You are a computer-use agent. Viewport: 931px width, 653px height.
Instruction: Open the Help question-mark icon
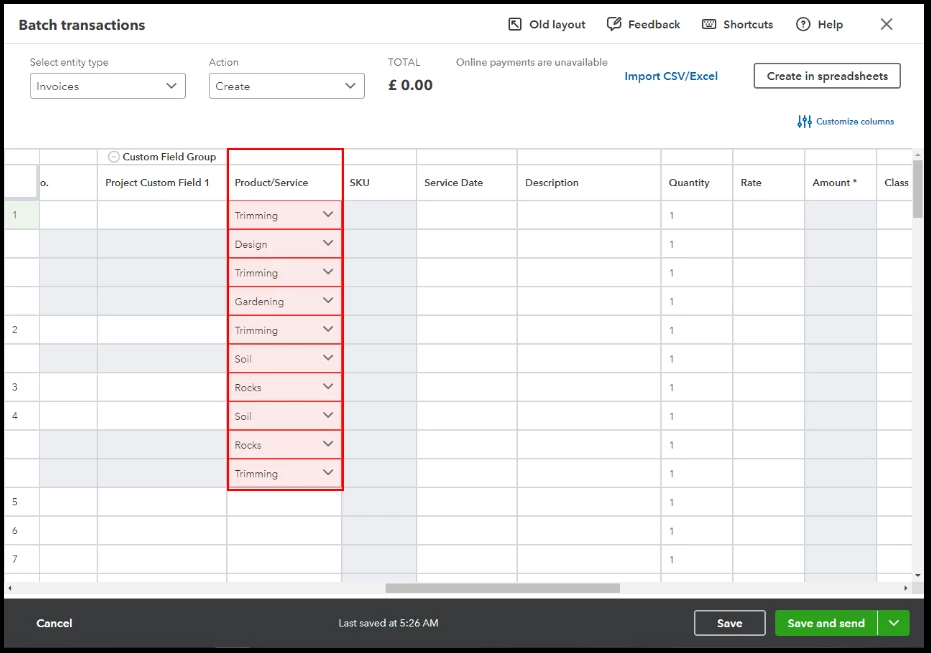pos(803,24)
